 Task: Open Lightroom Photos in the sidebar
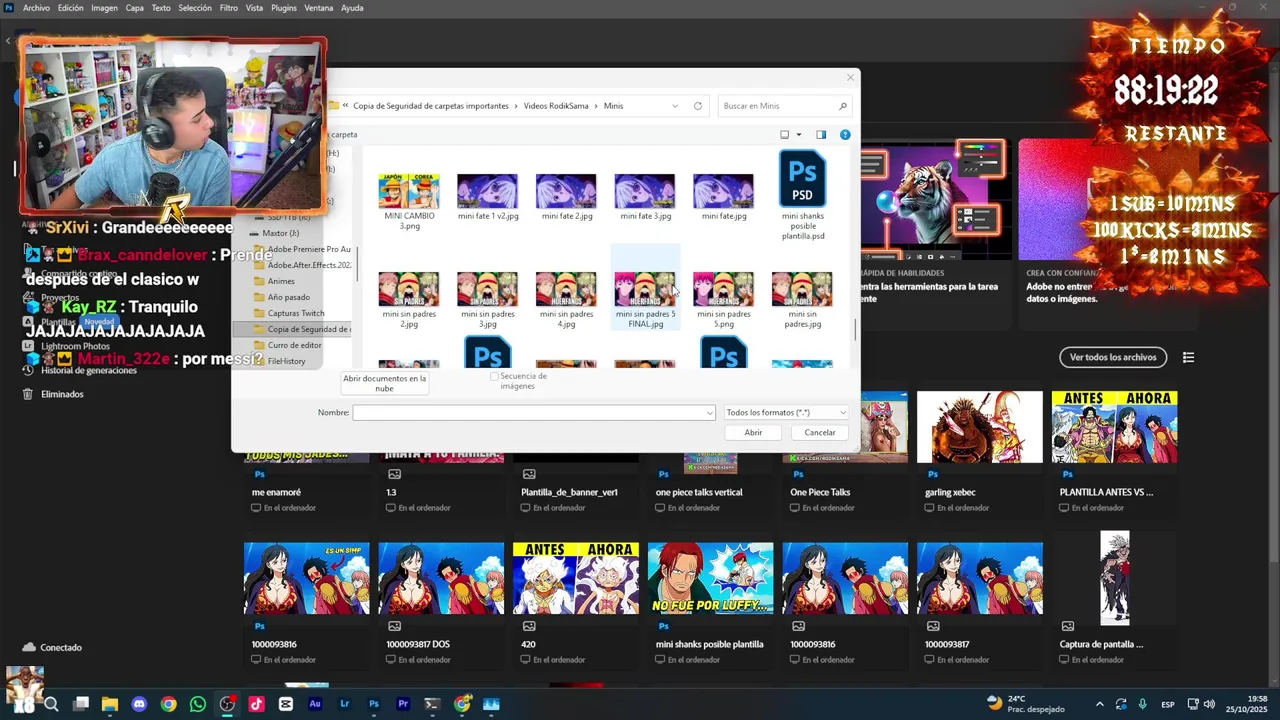(x=75, y=346)
